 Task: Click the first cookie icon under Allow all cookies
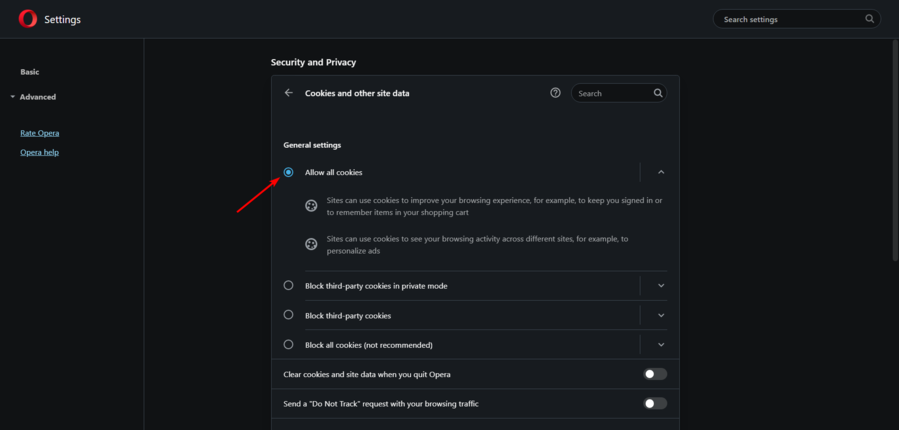(311, 206)
